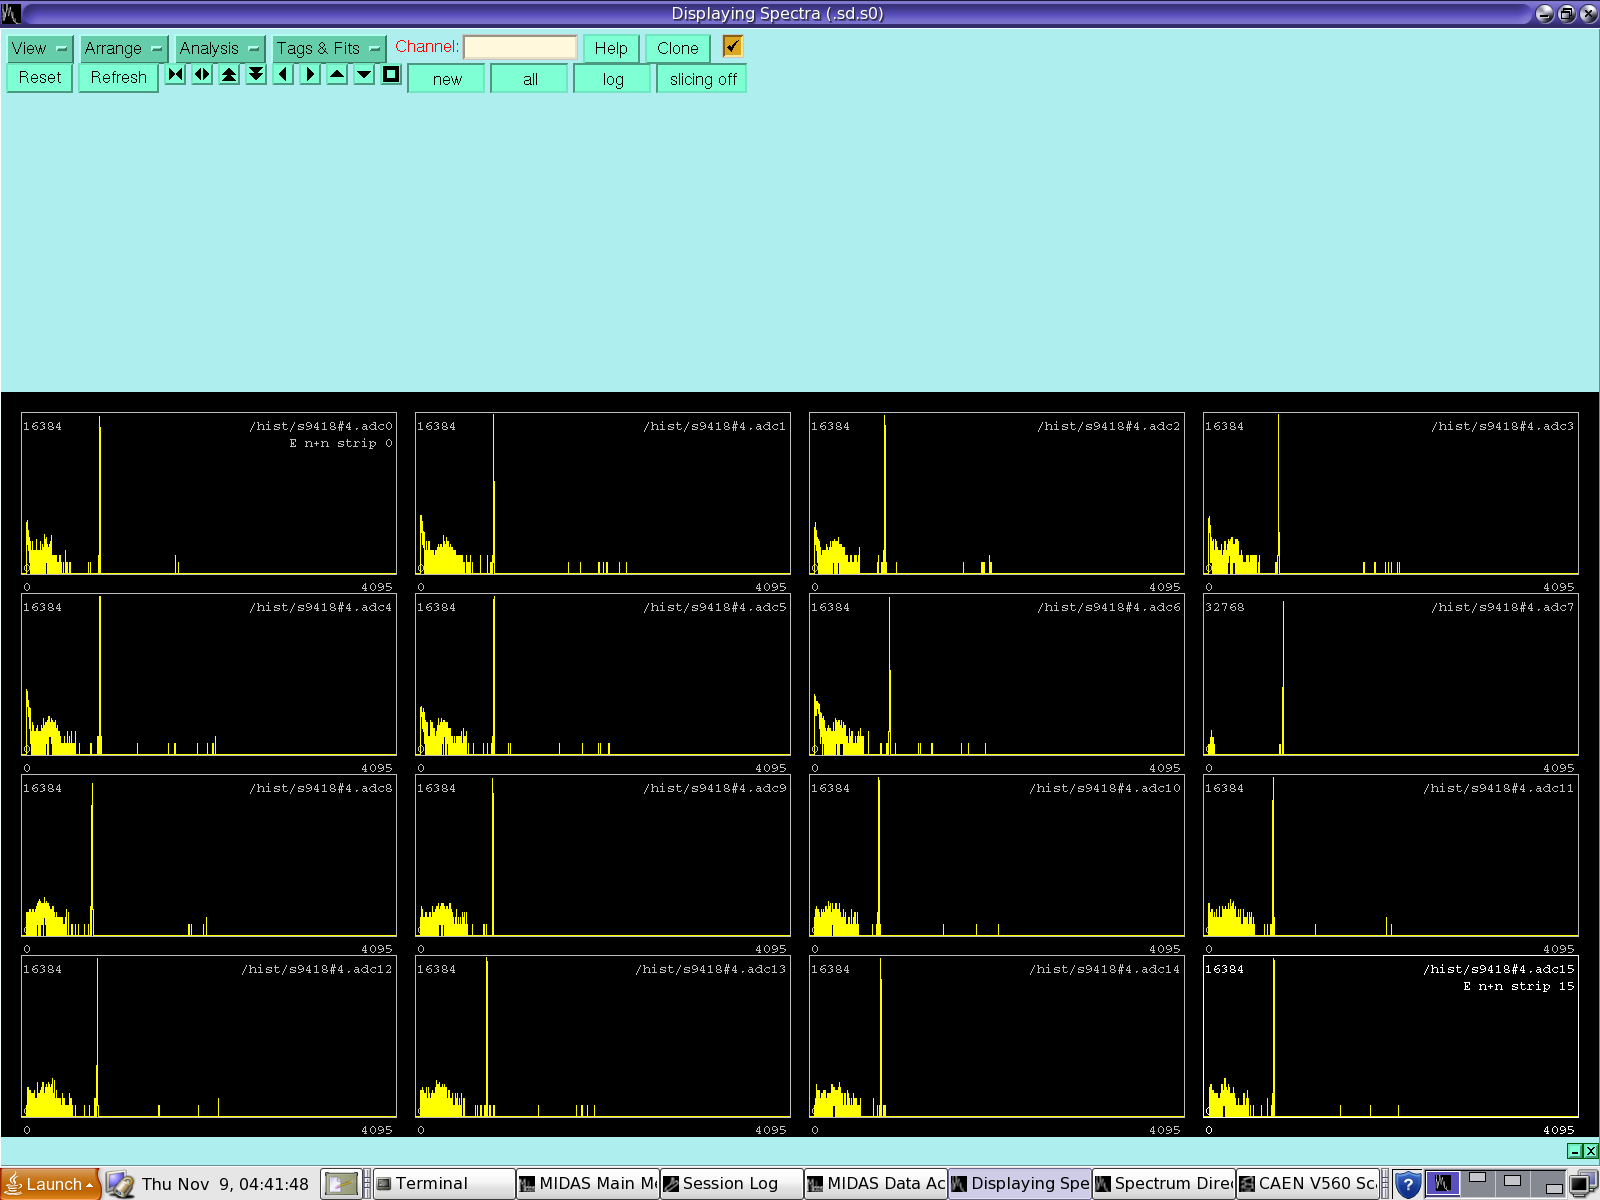This screenshot has height=1200, width=1600.
Task: Click the horizontal expand arrows icon
Action: coord(203,75)
